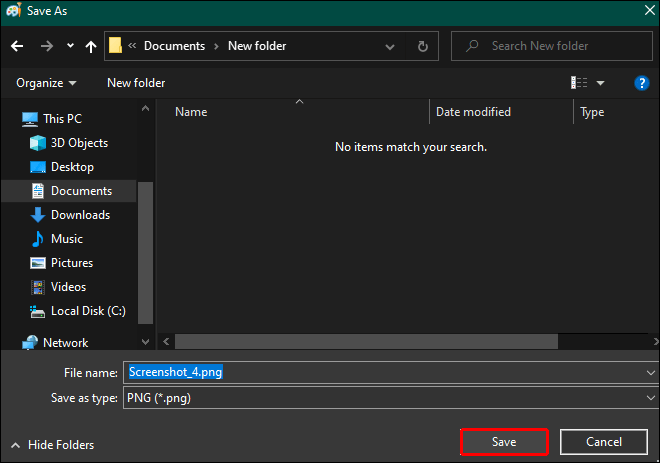The width and height of the screenshot is (660, 463).
Task: Open the view options dropdown arrow
Action: pyautogui.click(x=601, y=83)
